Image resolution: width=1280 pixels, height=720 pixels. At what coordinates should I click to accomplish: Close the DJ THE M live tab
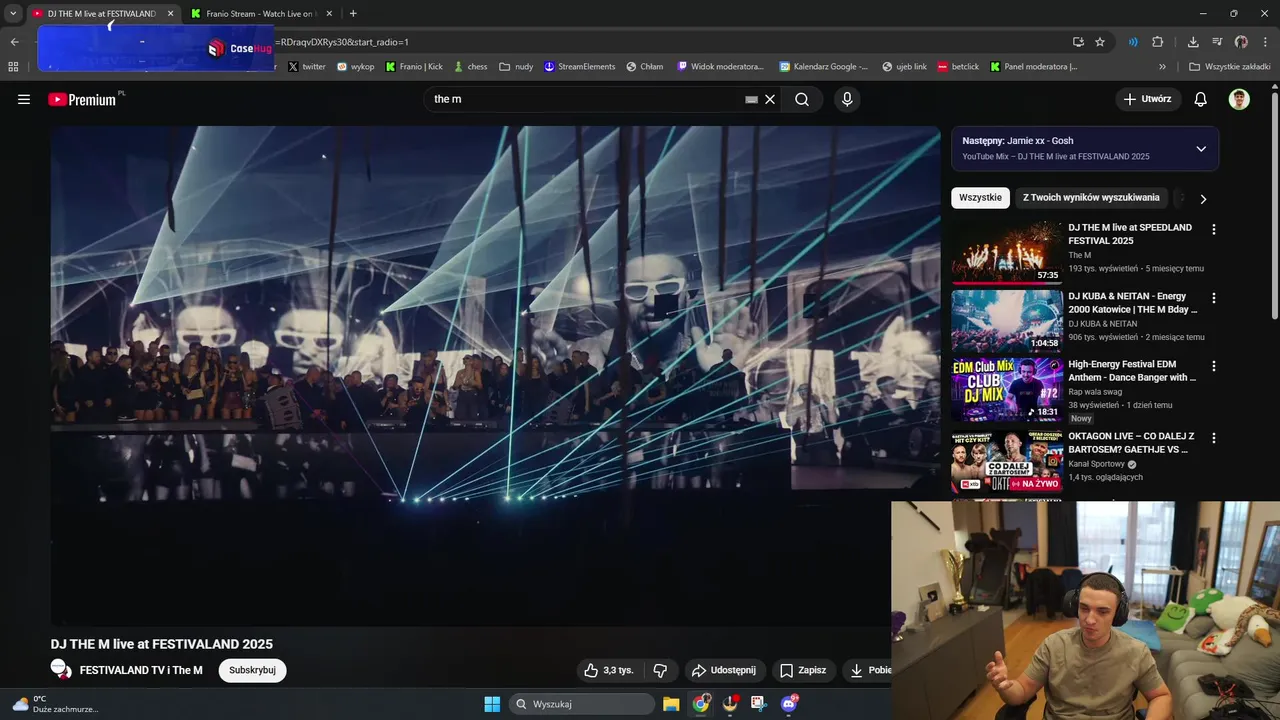170,14
